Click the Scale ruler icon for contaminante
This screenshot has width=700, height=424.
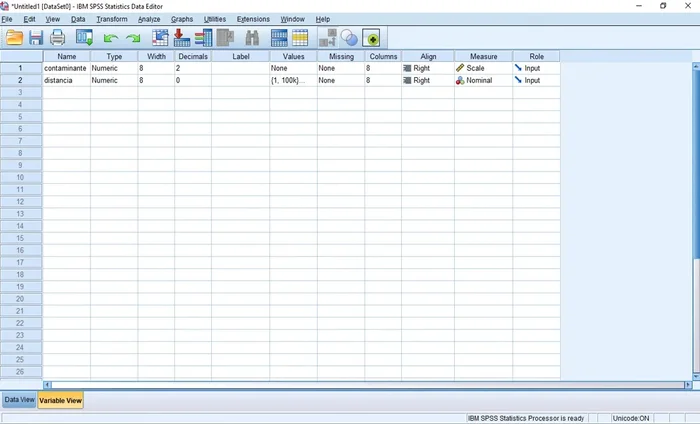pos(460,68)
